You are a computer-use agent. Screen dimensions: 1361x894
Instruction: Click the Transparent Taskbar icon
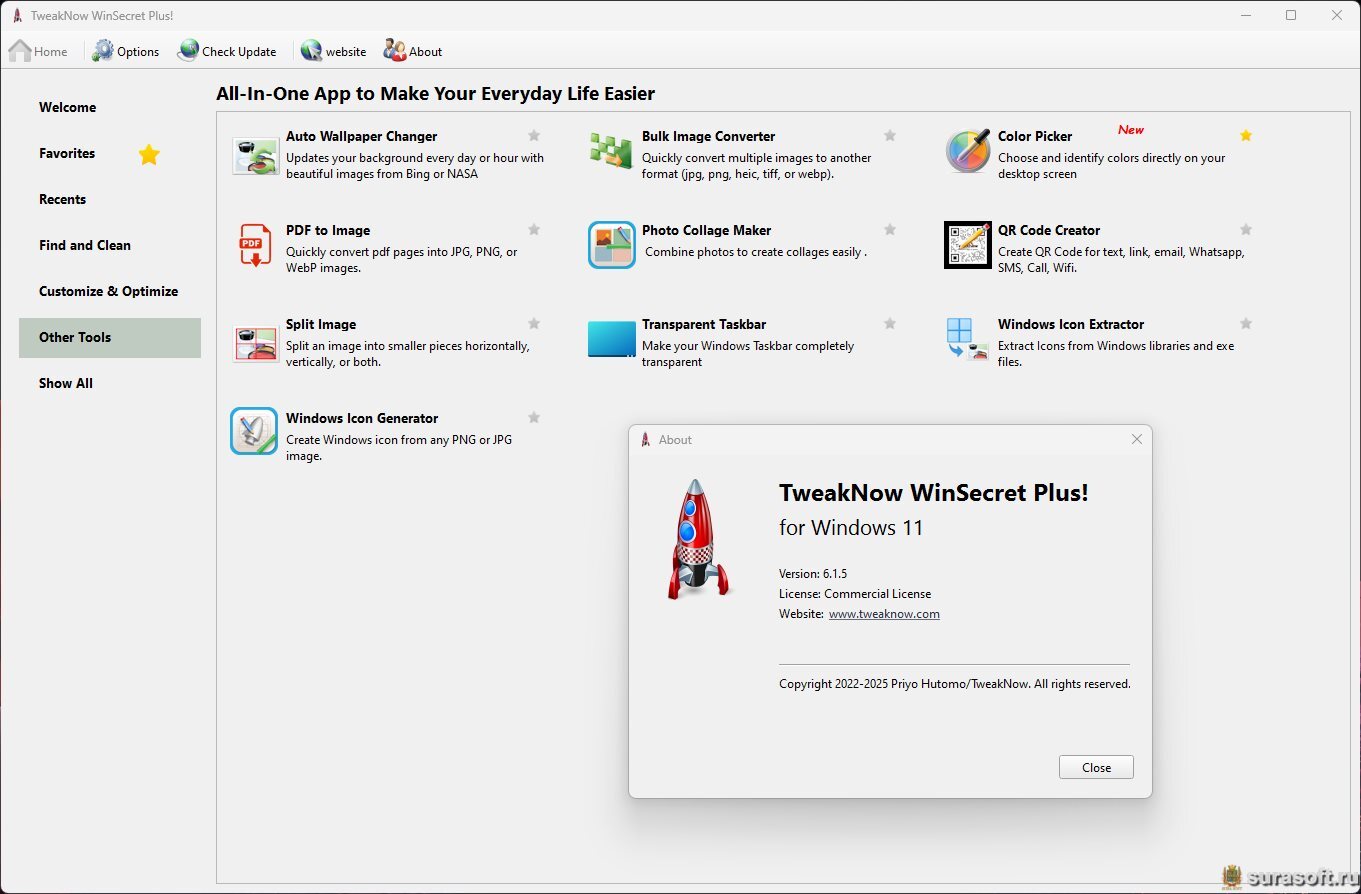pyautogui.click(x=611, y=340)
